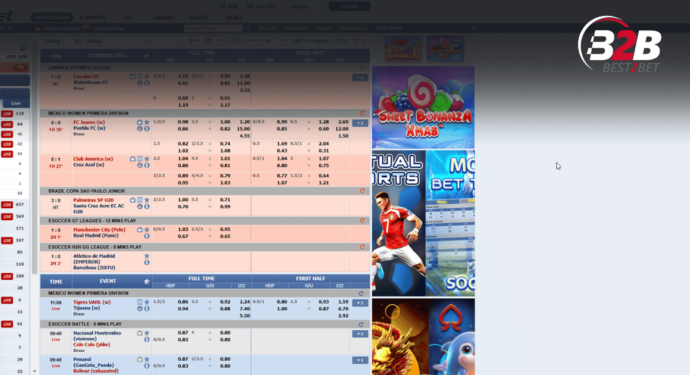Bet 1.03 HDP odds for Manchester City (Pele)

(183, 229)
